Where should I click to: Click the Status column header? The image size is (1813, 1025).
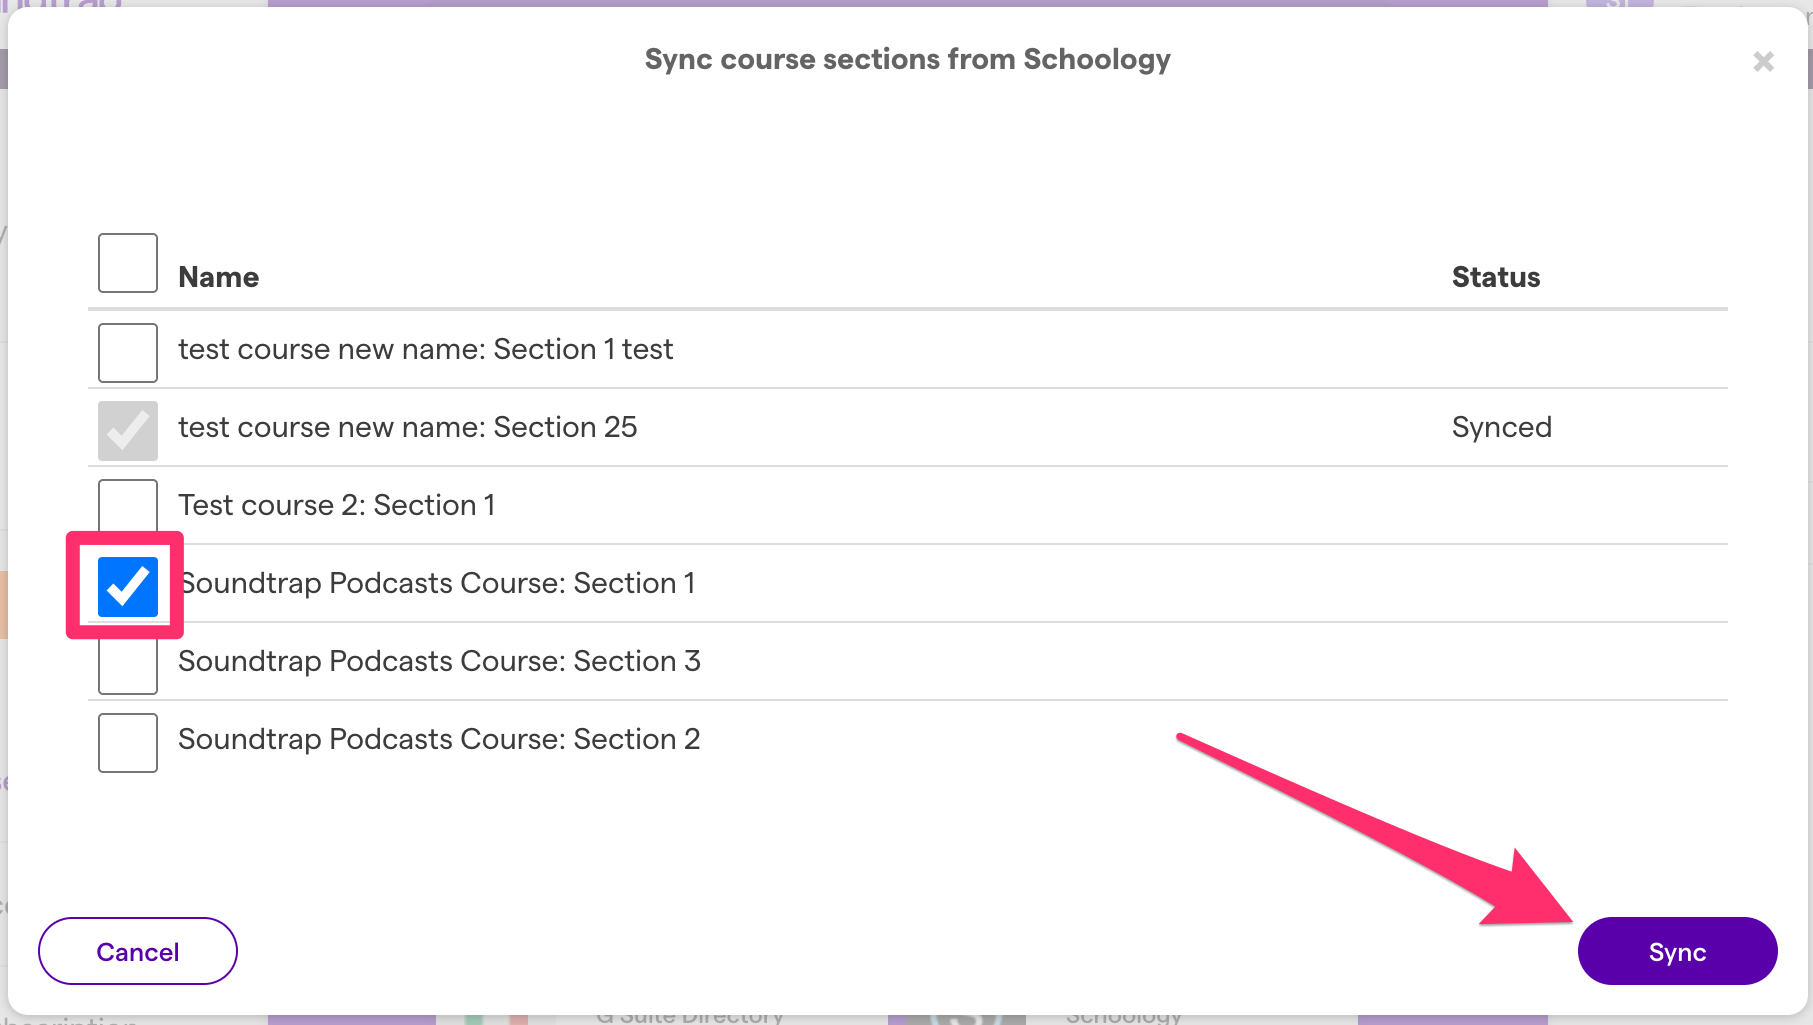point(1495,277)
